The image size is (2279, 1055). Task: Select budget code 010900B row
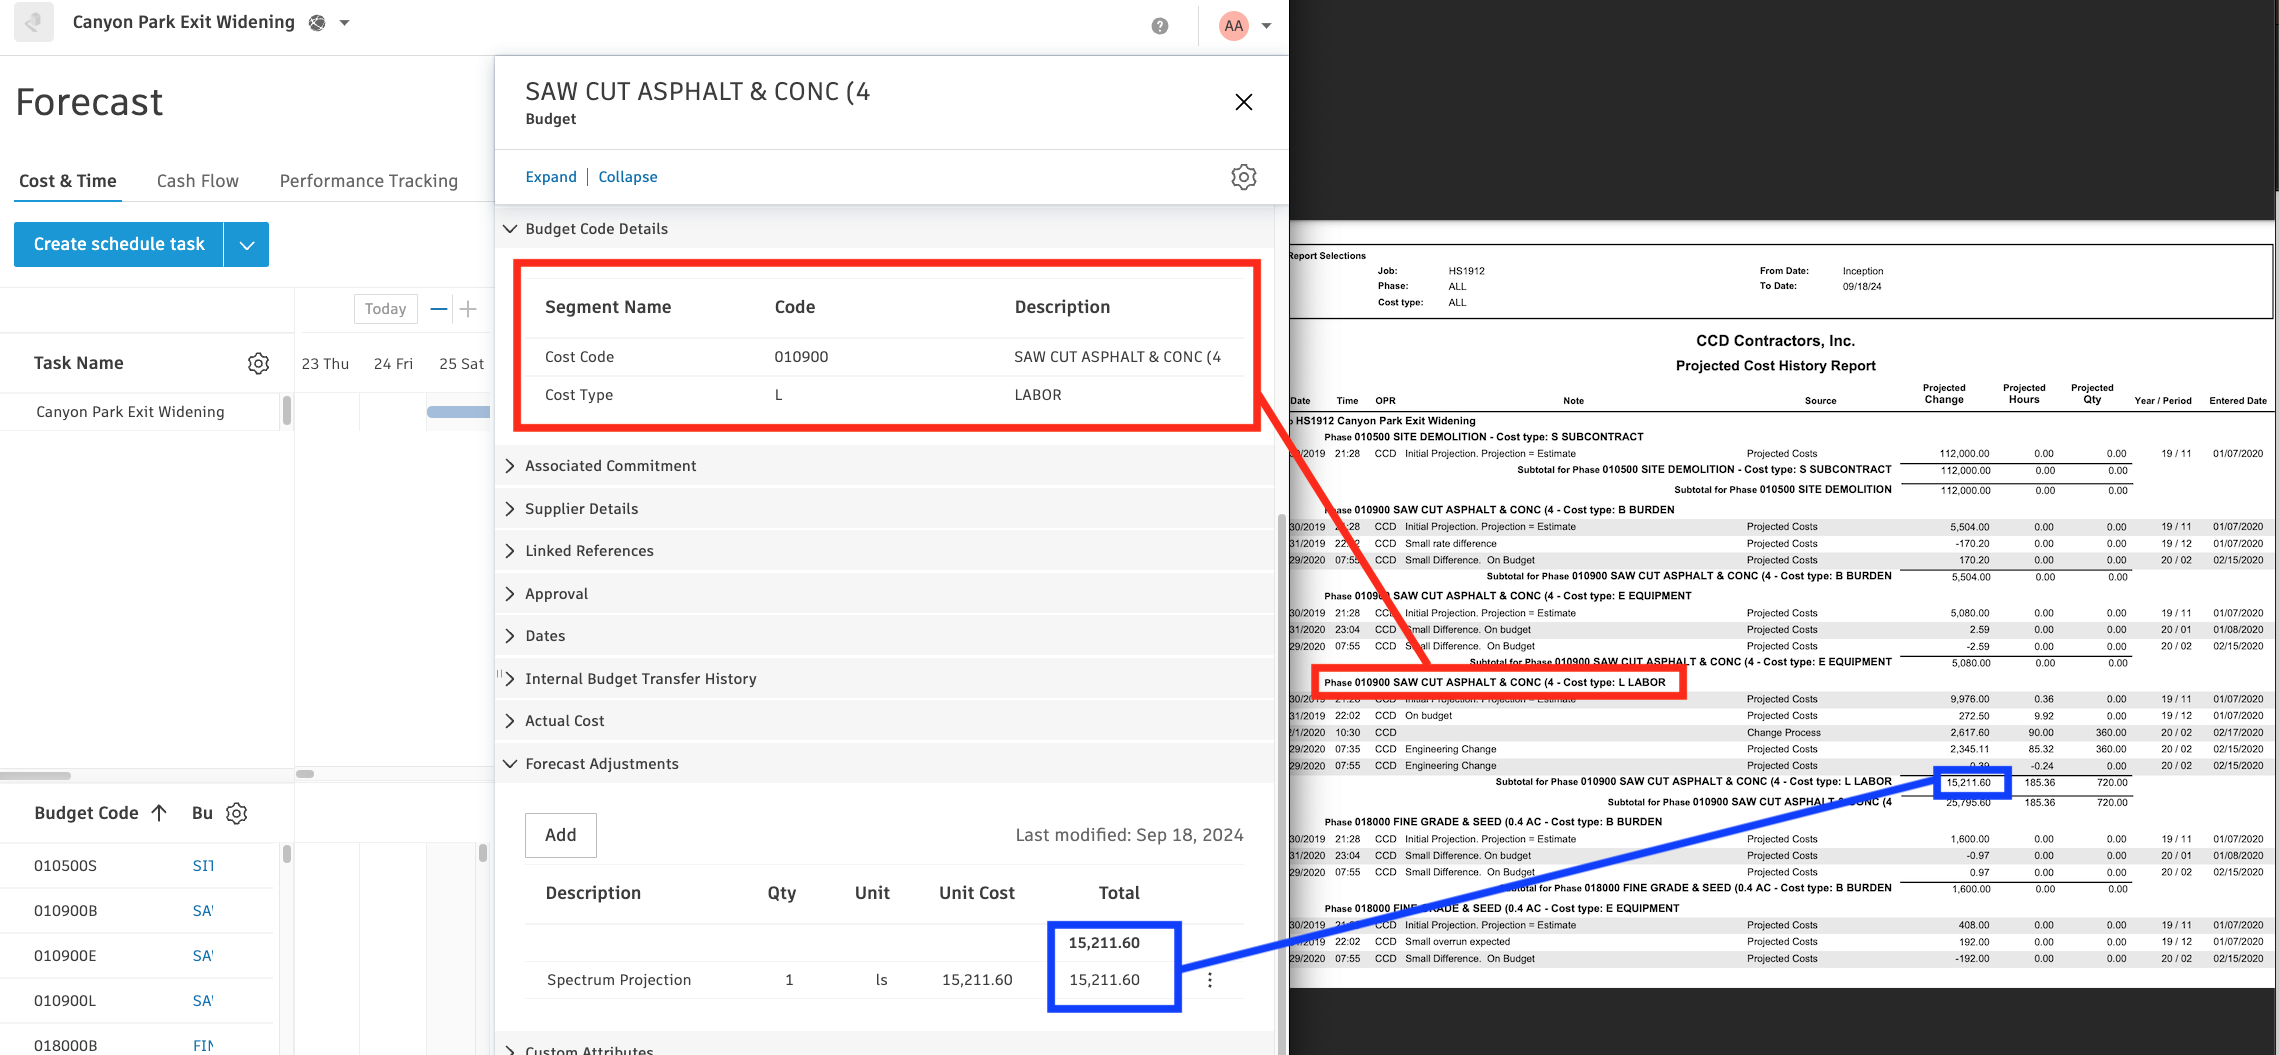(x=136, y=911)
